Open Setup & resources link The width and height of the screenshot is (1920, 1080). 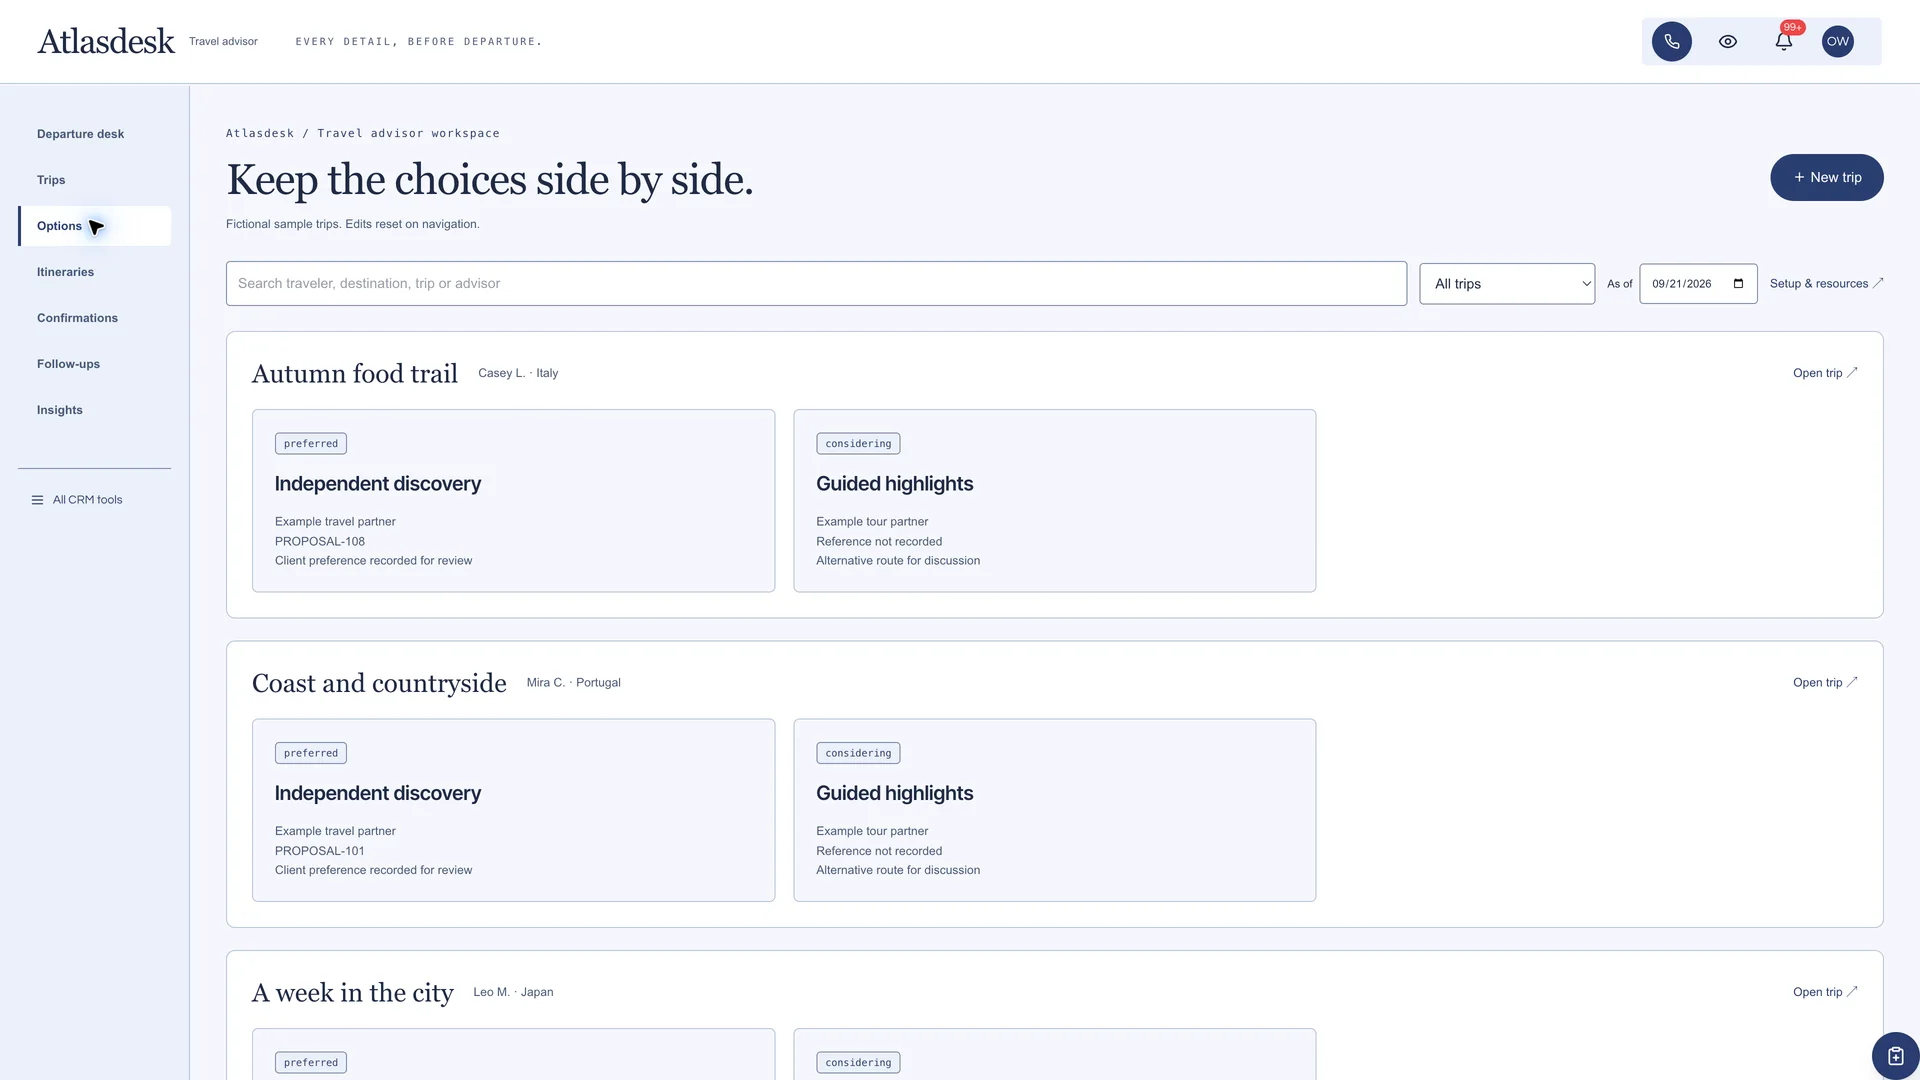pyautogui.click(x=1826, y=284)
